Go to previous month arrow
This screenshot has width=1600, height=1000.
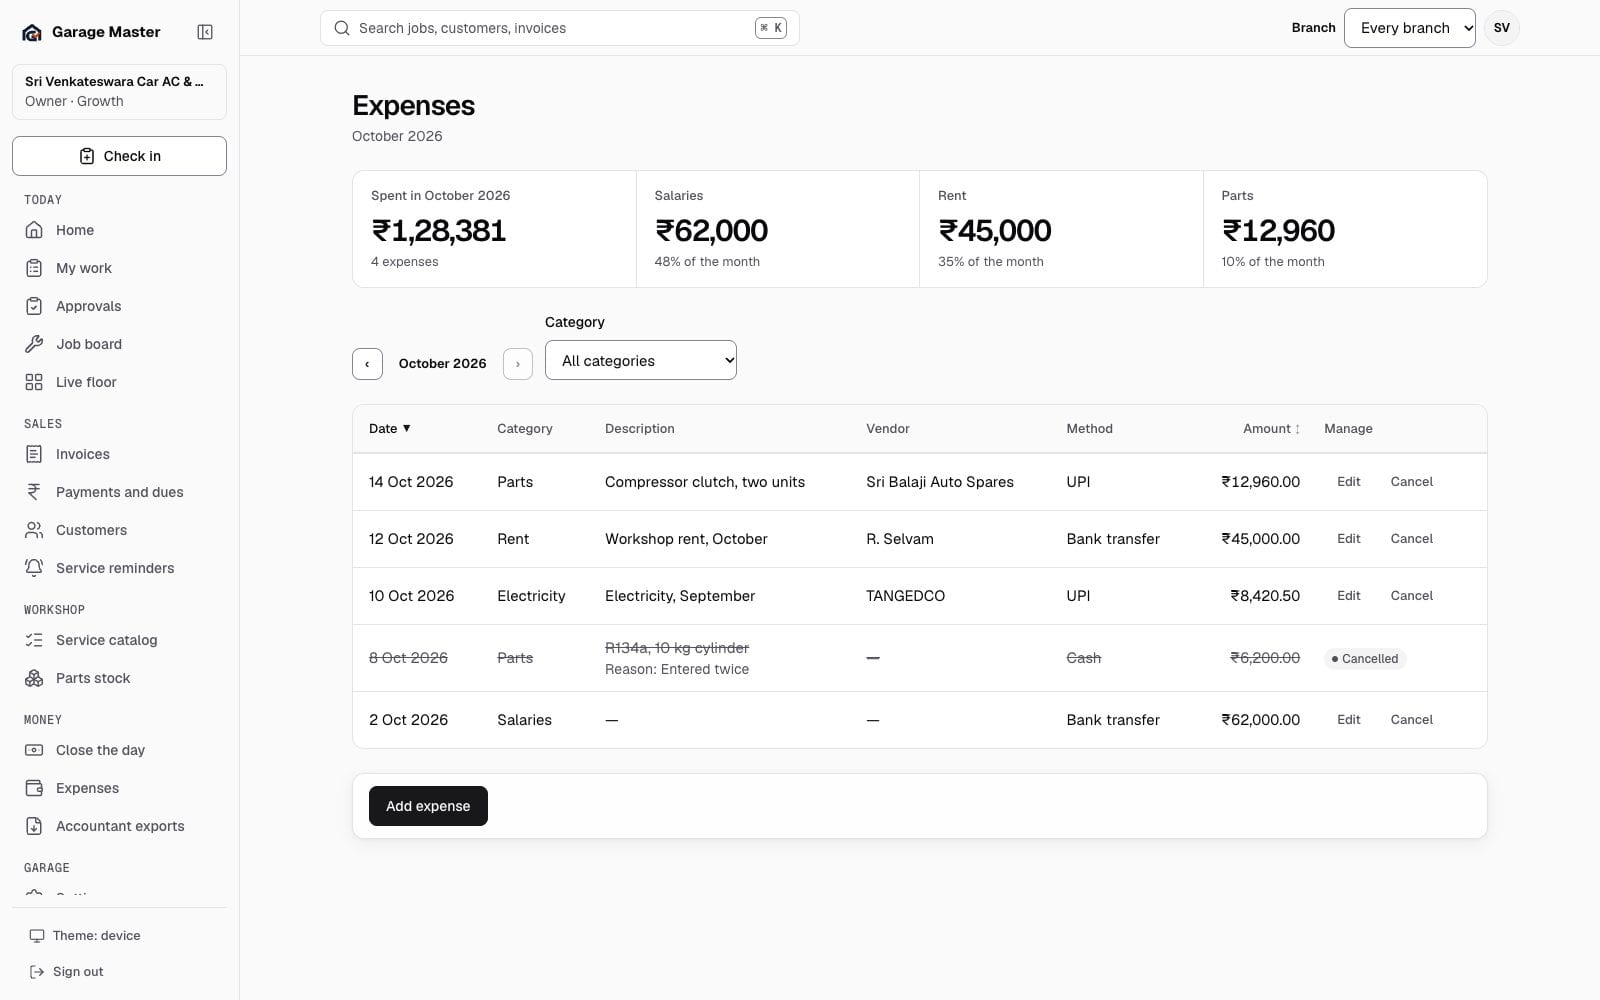point(367,364)
